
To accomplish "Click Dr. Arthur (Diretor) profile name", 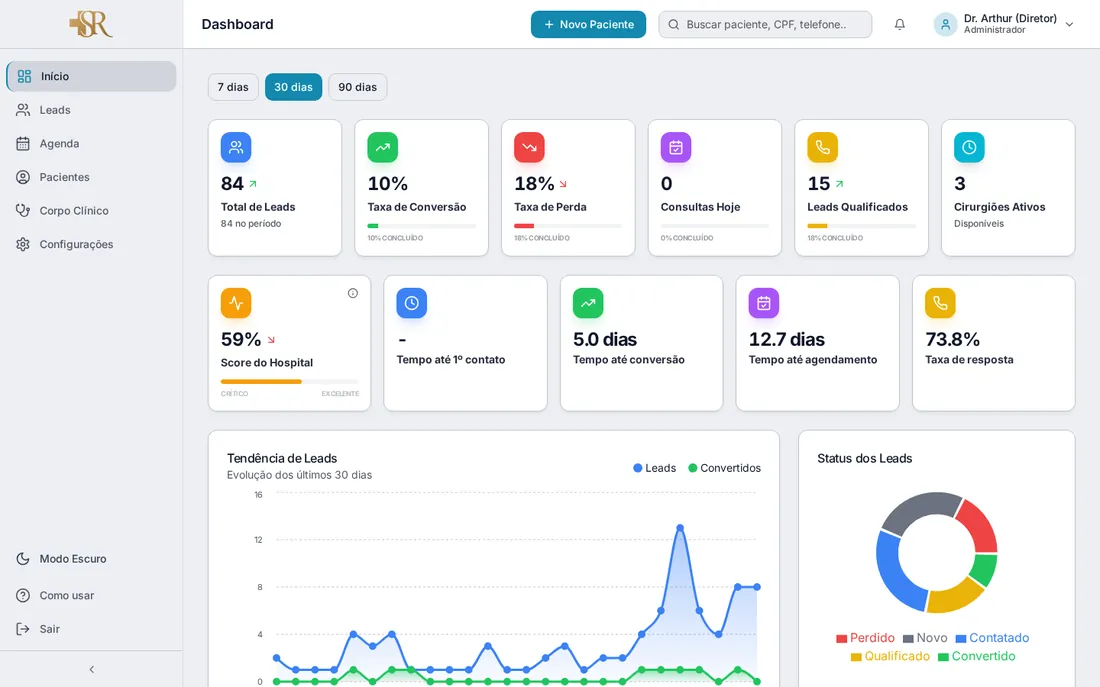I will tap(1010, 18).
